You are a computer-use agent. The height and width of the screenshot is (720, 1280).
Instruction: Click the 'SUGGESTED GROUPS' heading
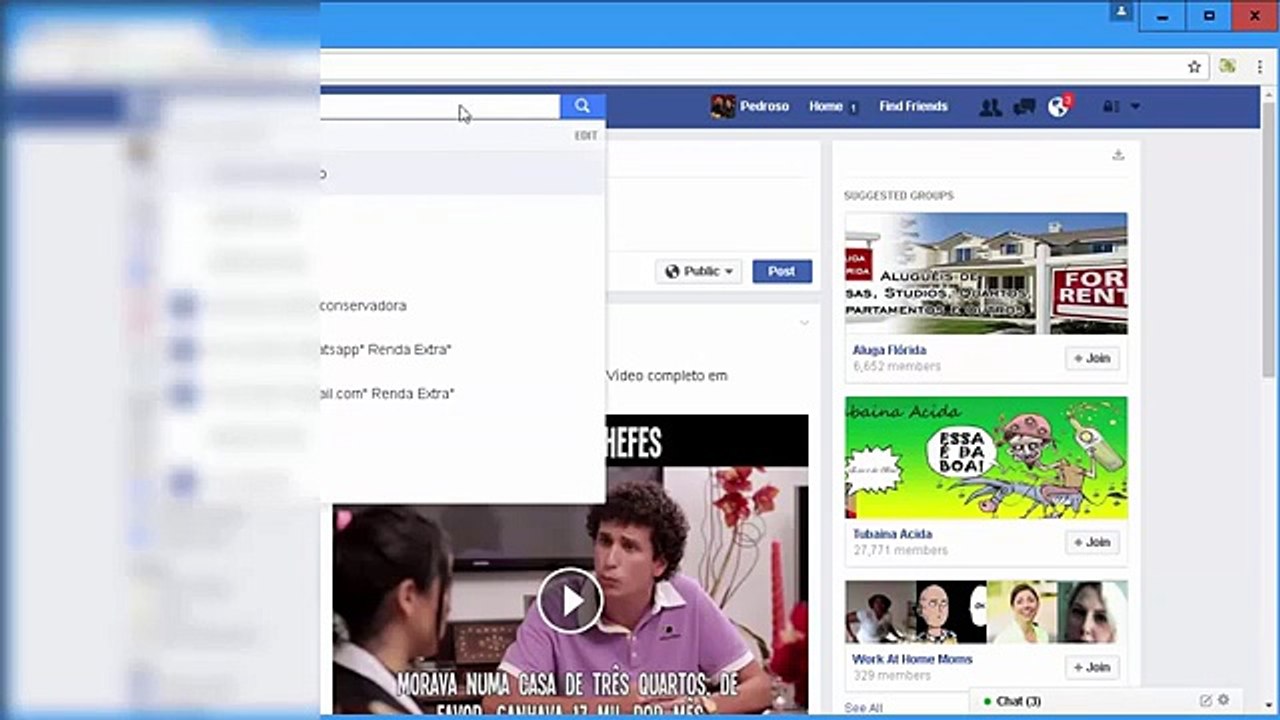pos(899,196)
